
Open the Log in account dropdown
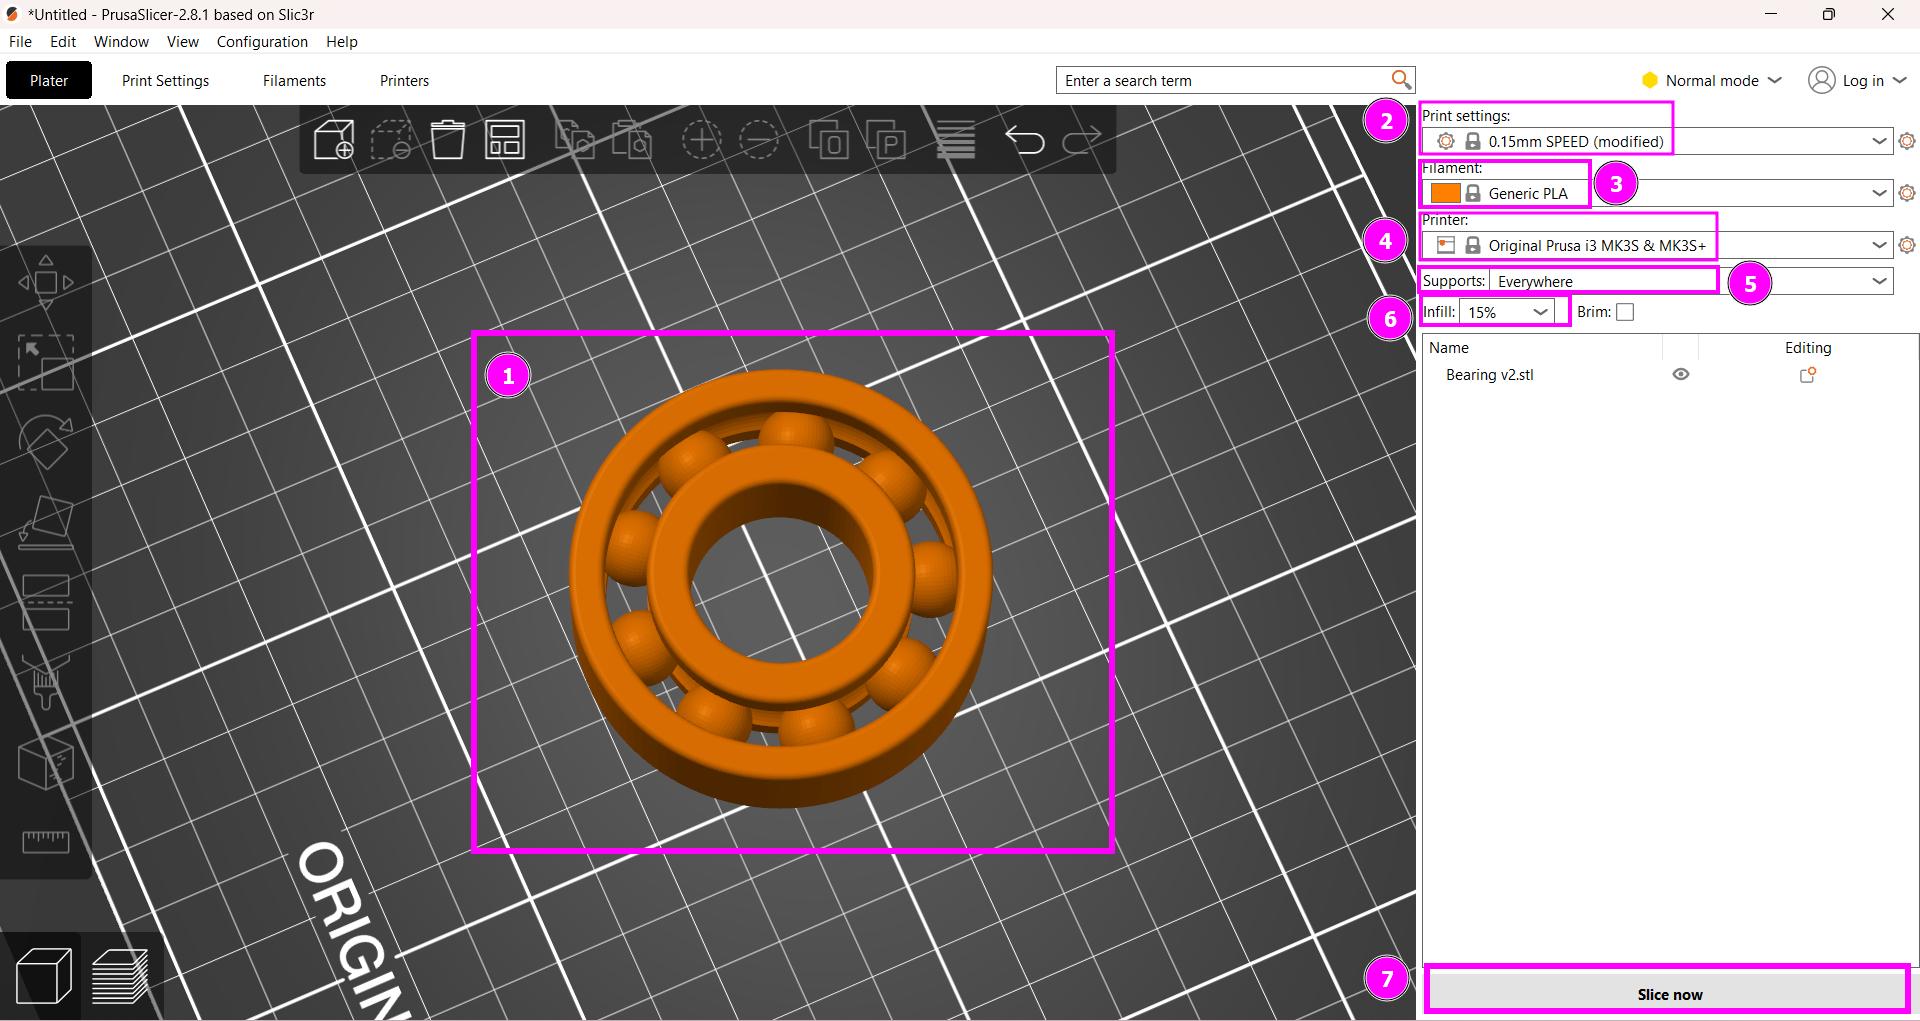(x=1857, y=80)
